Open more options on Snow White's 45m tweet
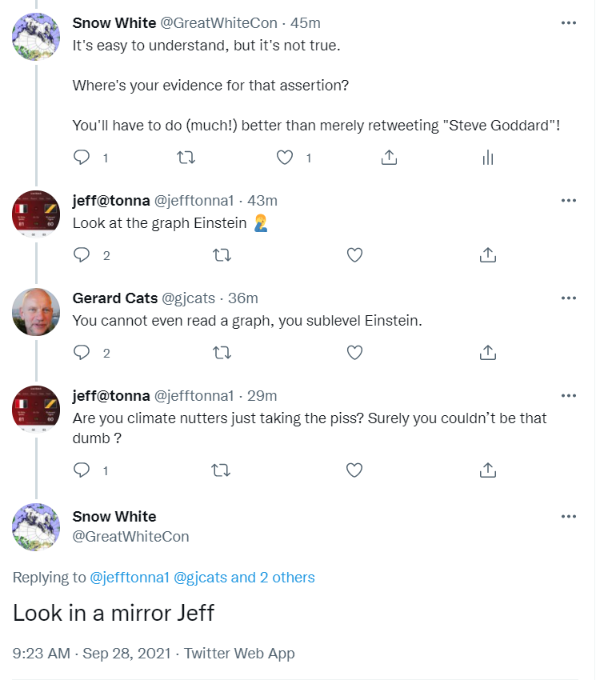Image resolution: width=596 pixels, height=680 pixels. click(x=569, y=23)
